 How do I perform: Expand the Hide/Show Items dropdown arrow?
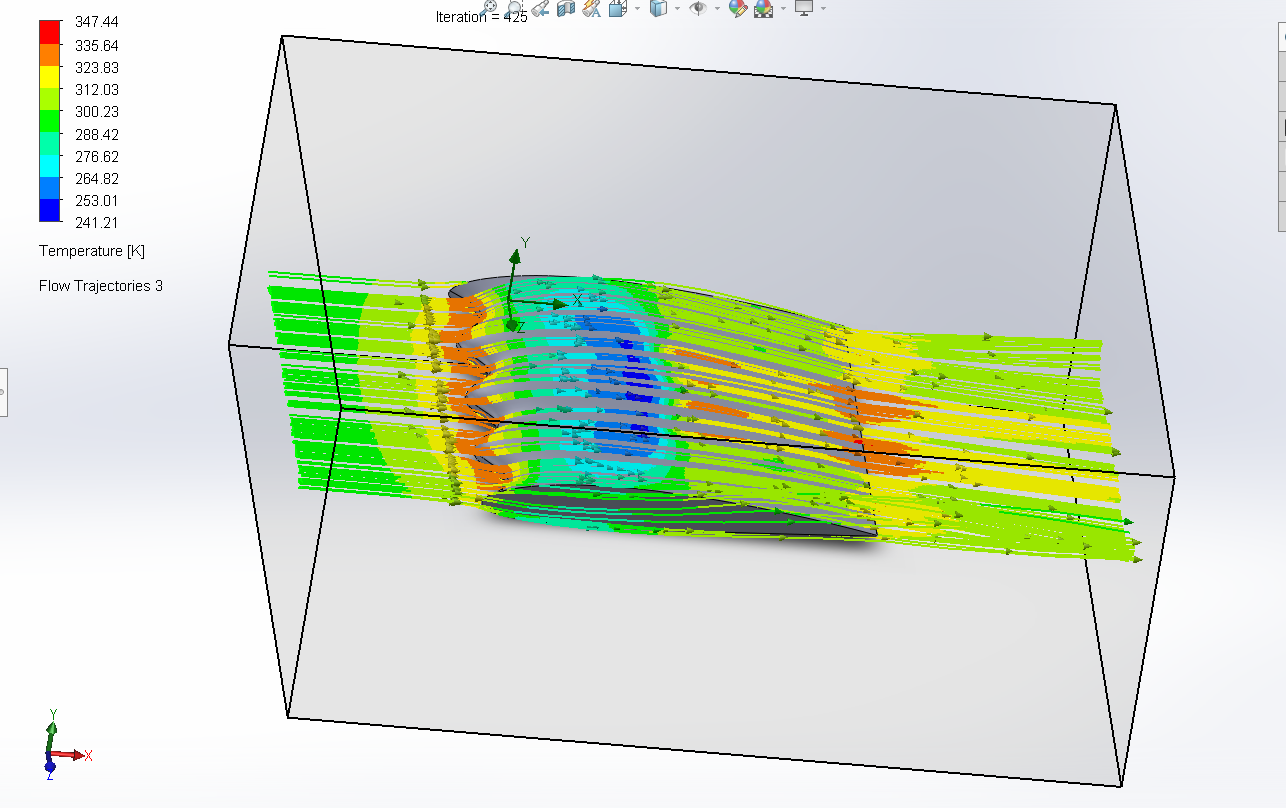[x=717, y=8]
